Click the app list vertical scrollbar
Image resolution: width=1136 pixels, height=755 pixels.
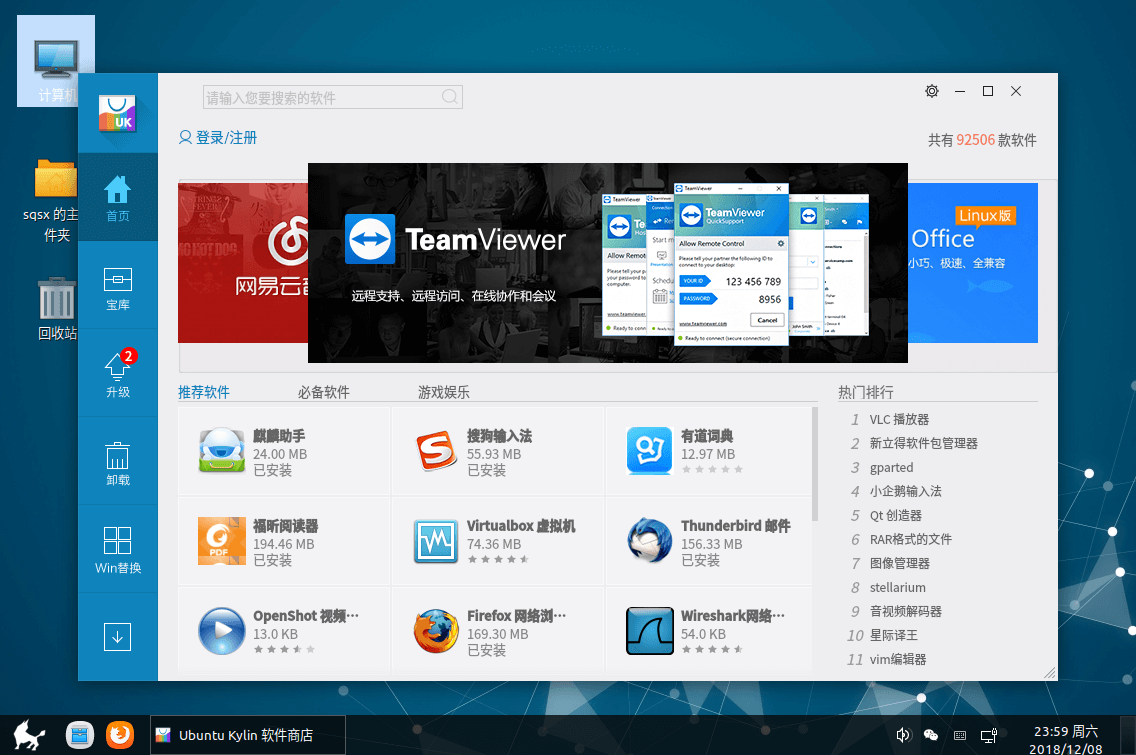point(815,464)
